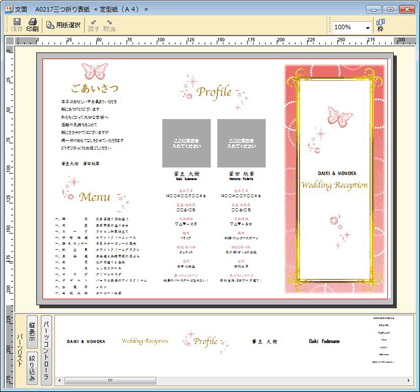The width and height of the screenshot is (420, 392).
Task: Open the 100% zoom dropdown
Action: click(368, 28)
